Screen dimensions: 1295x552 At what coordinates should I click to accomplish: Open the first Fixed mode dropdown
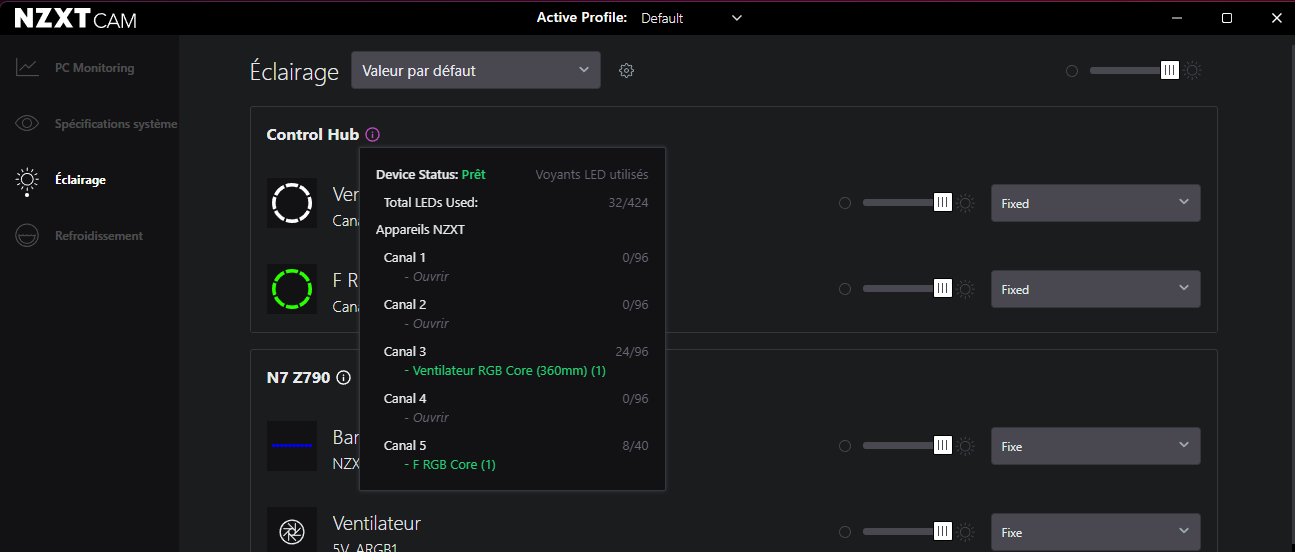[x=1095, y=203]
